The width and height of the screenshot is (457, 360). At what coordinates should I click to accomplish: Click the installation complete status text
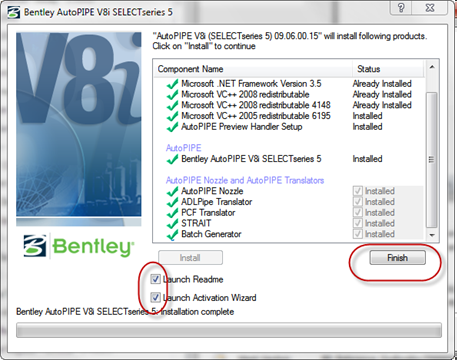(125, 312)
